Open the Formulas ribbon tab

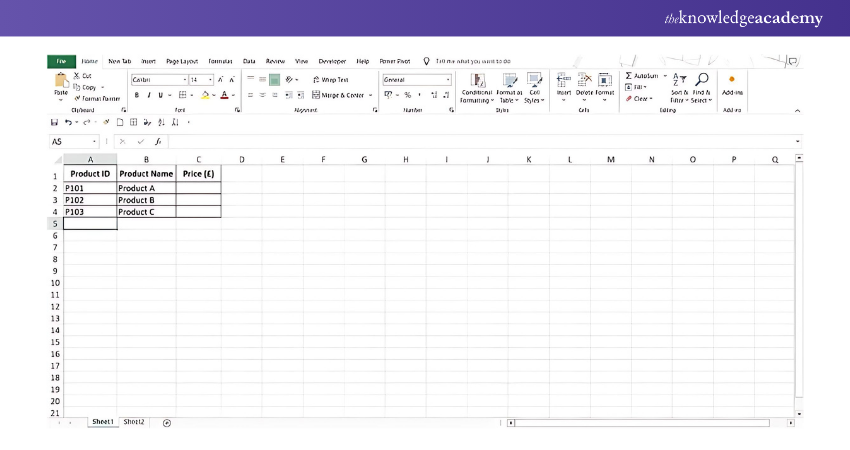(x=220, y=61)
